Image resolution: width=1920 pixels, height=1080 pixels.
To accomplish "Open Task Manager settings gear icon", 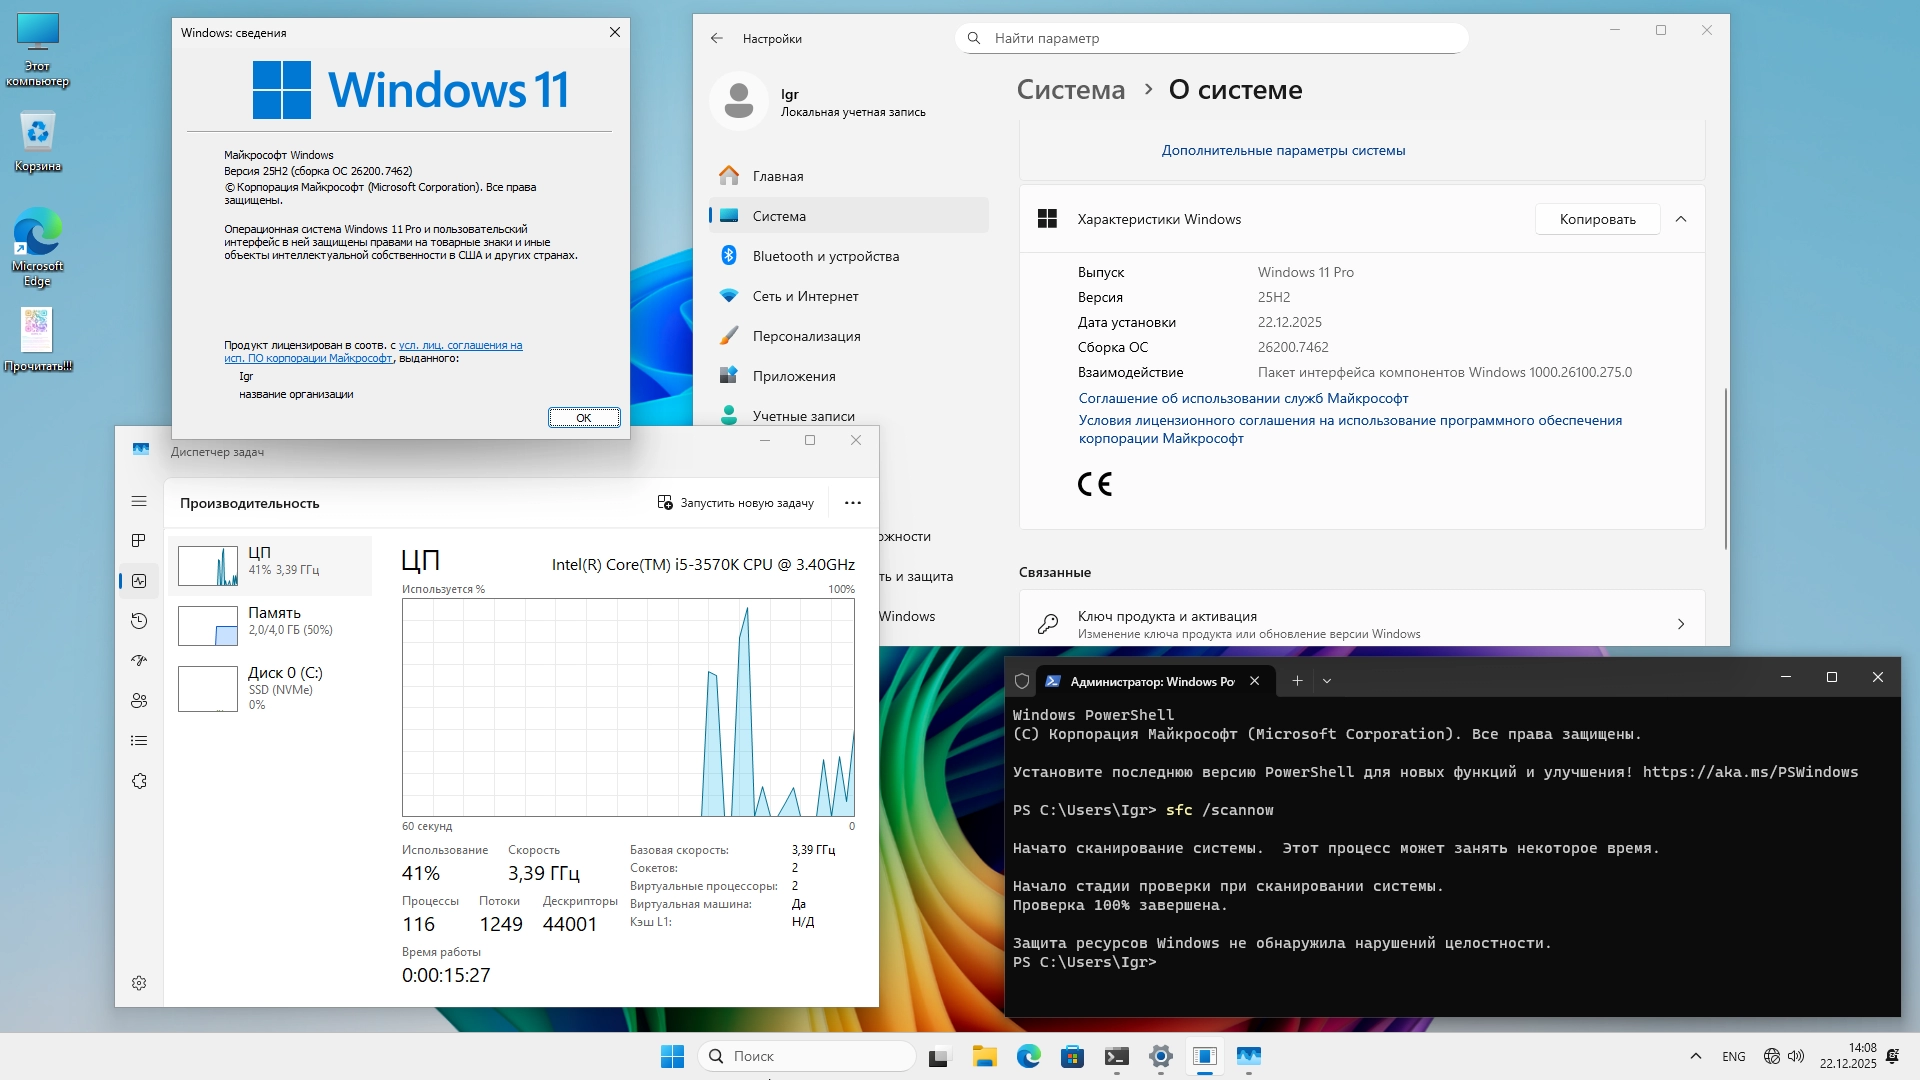I will 139,983.
